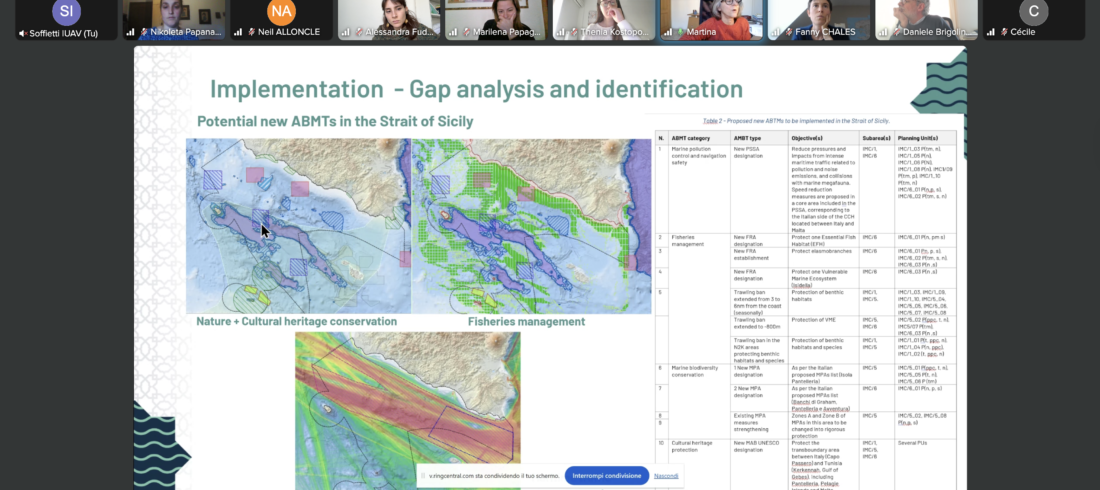This screenshot has width=1100, height=490.
Task: Click the C avatar tile for Cécile
Action: (x=1033, y=13)
